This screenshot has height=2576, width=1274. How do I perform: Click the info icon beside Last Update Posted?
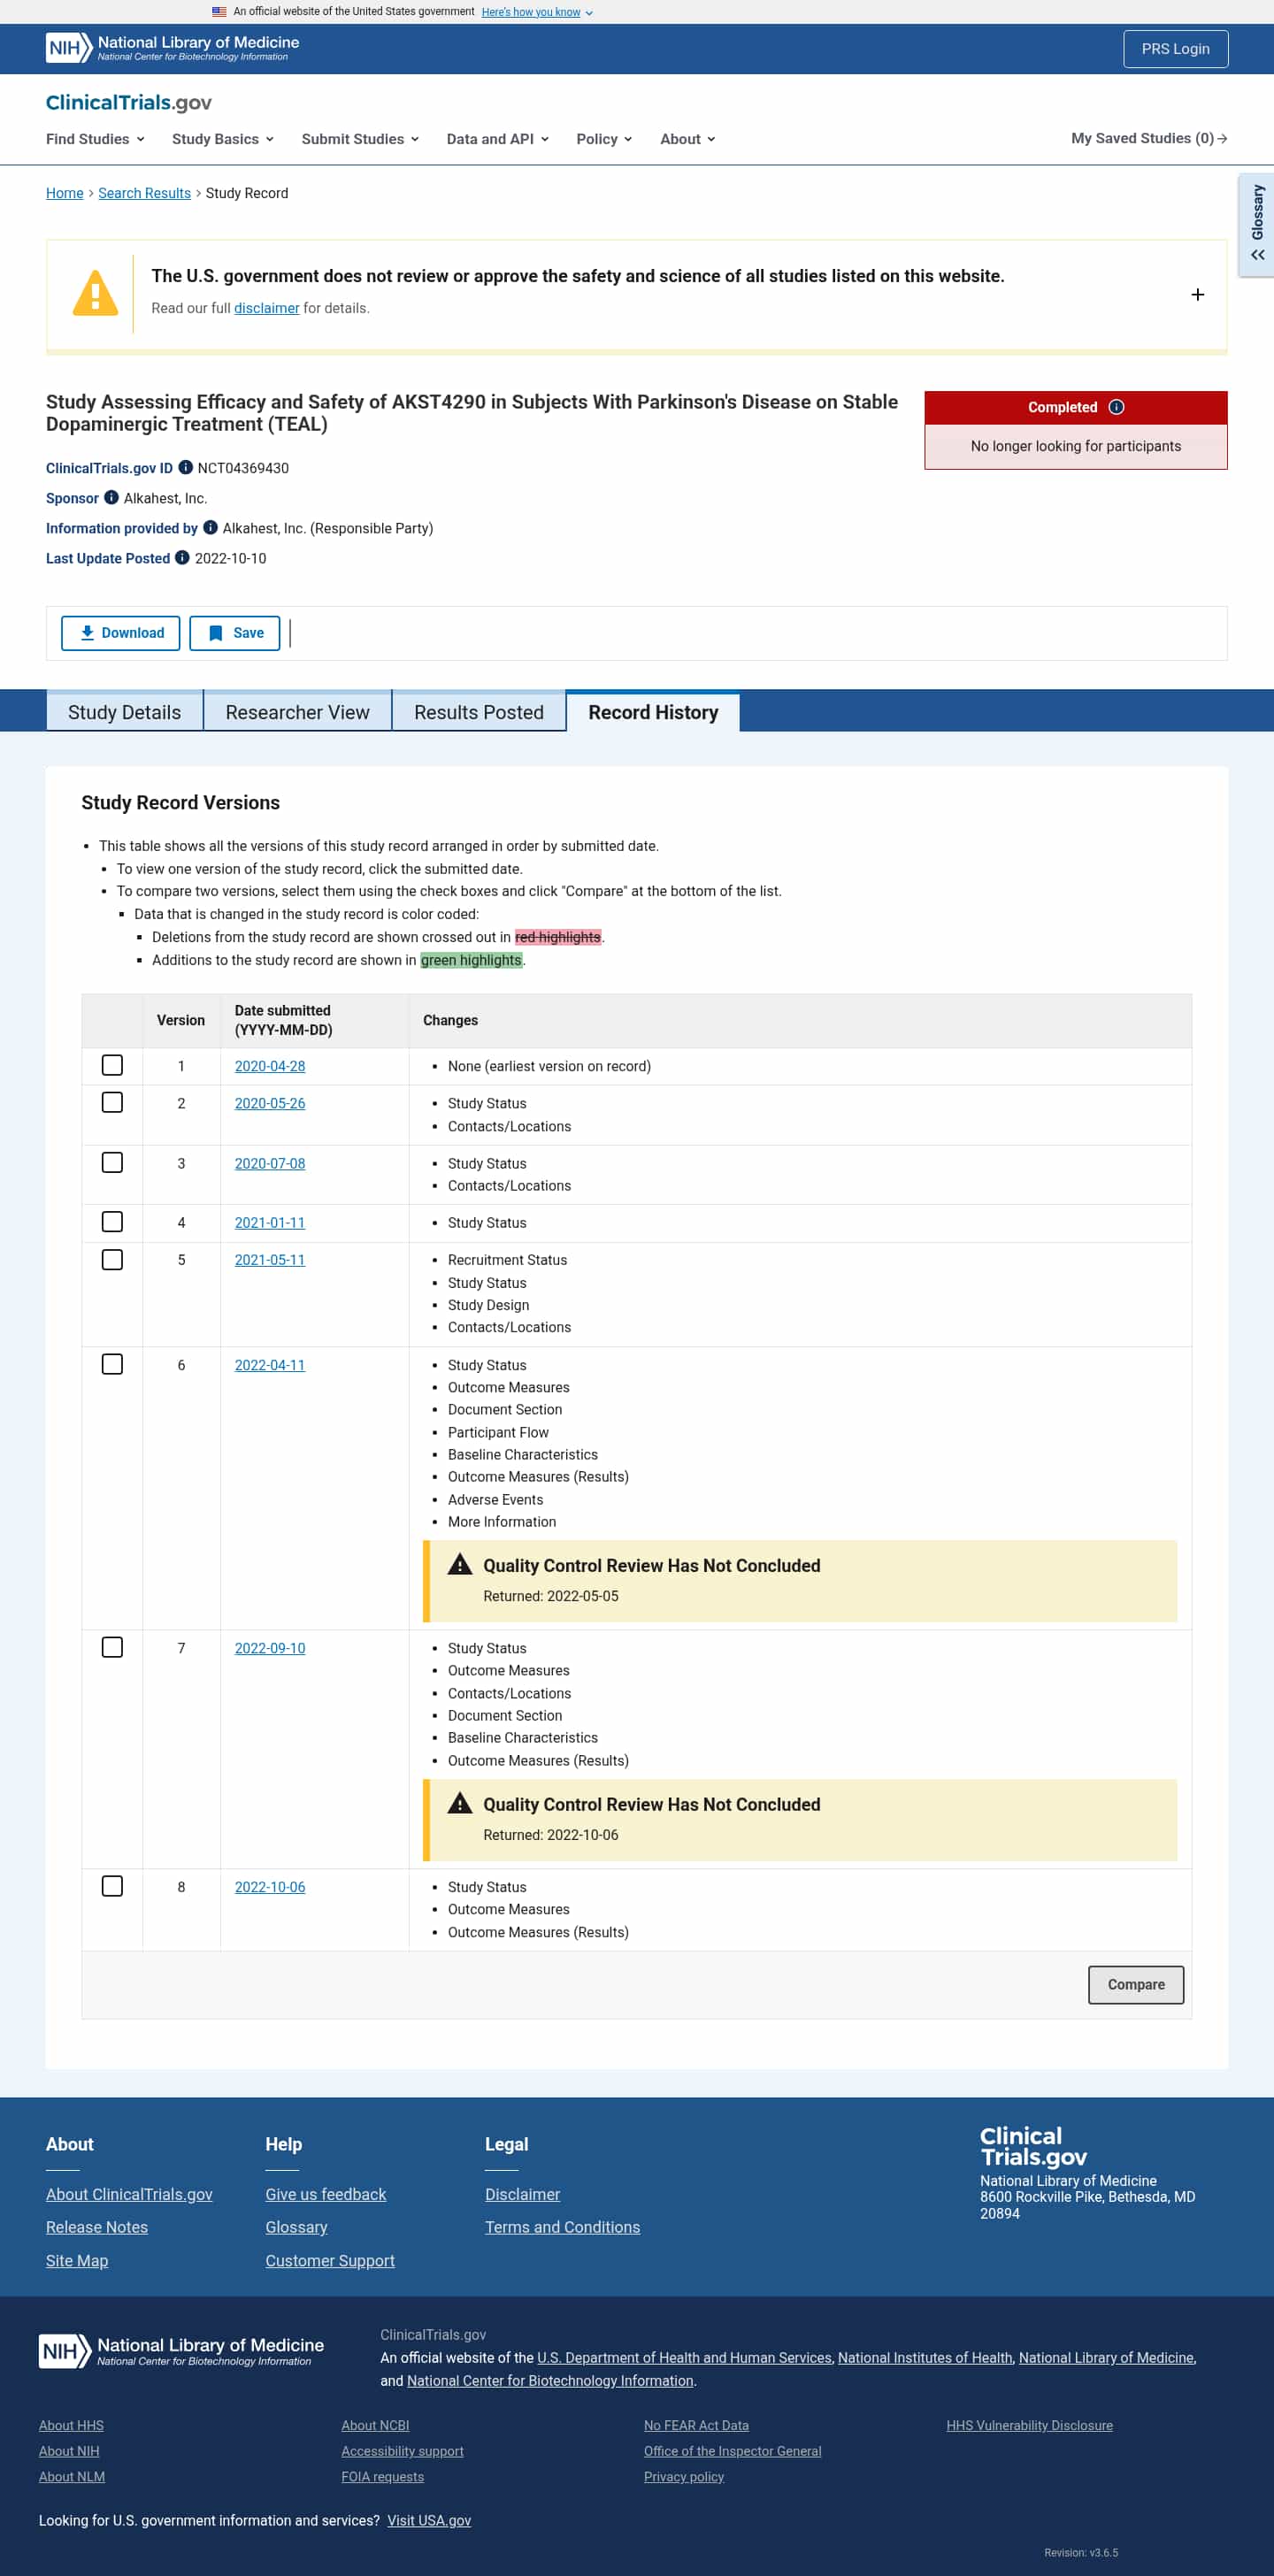pyautogui.click(x=182, y=558)
